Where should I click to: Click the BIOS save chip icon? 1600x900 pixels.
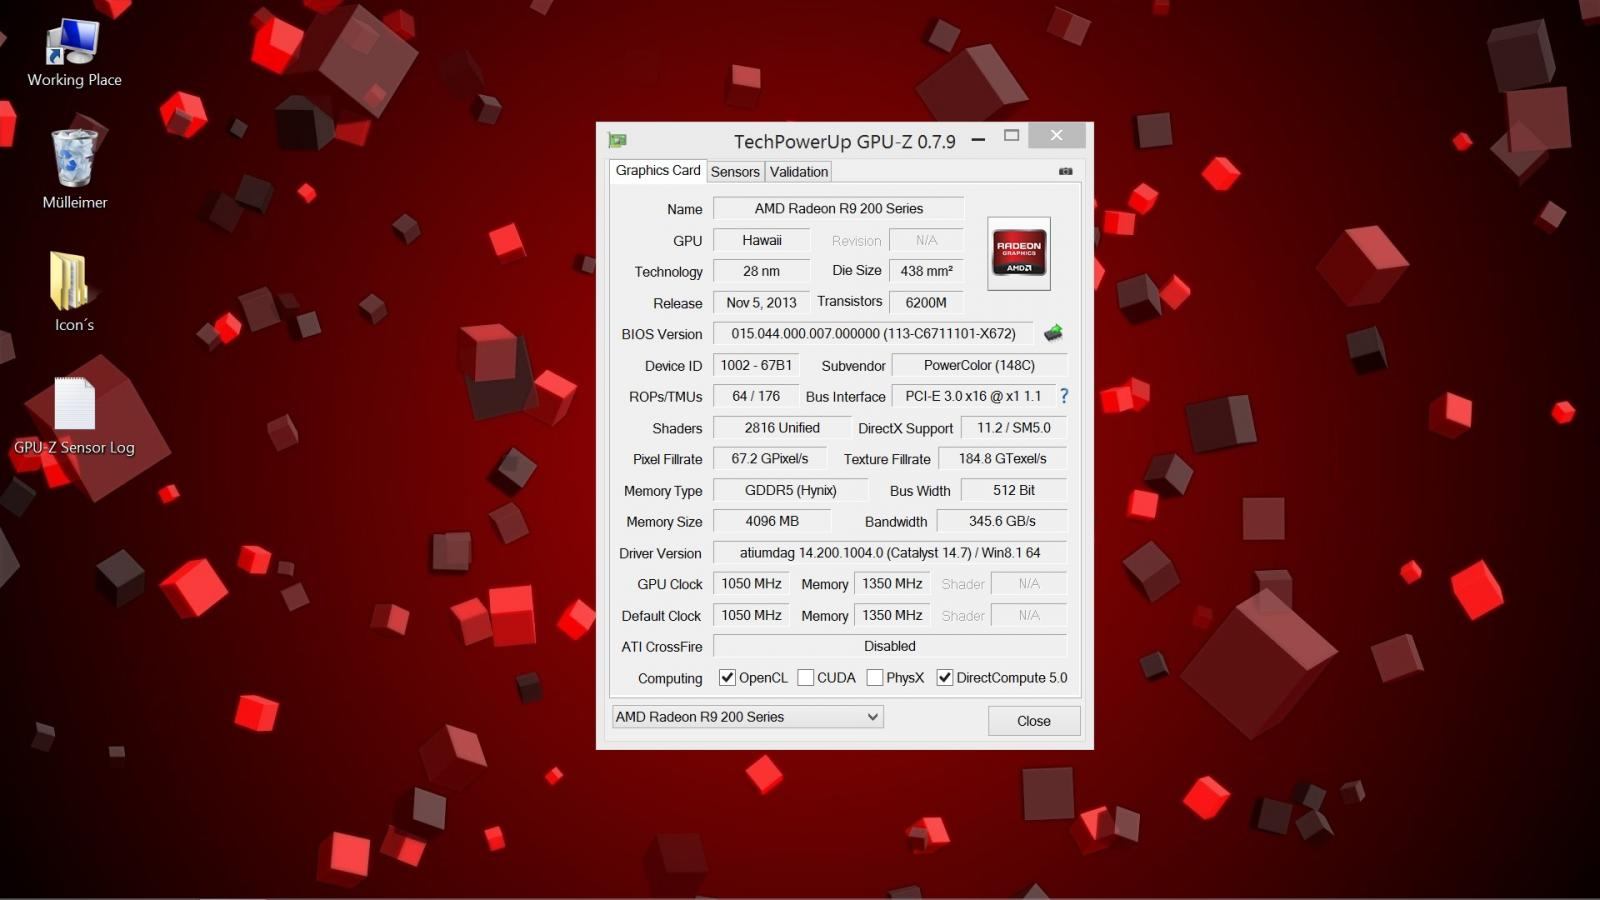(1053, 333)
